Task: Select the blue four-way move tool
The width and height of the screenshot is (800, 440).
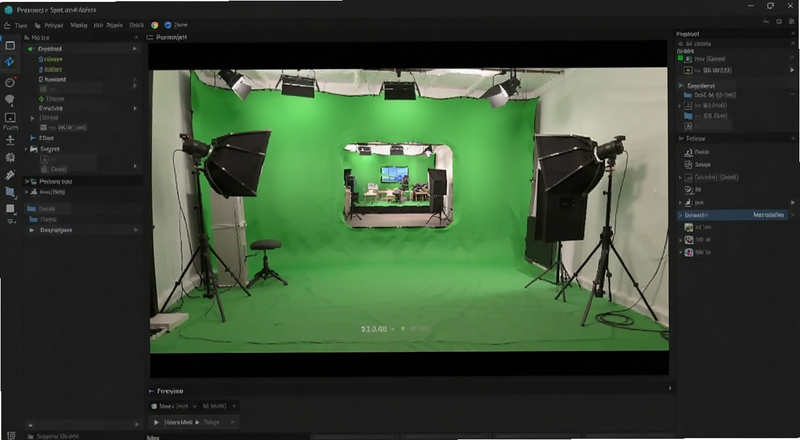Action: (x=10, y=62)
